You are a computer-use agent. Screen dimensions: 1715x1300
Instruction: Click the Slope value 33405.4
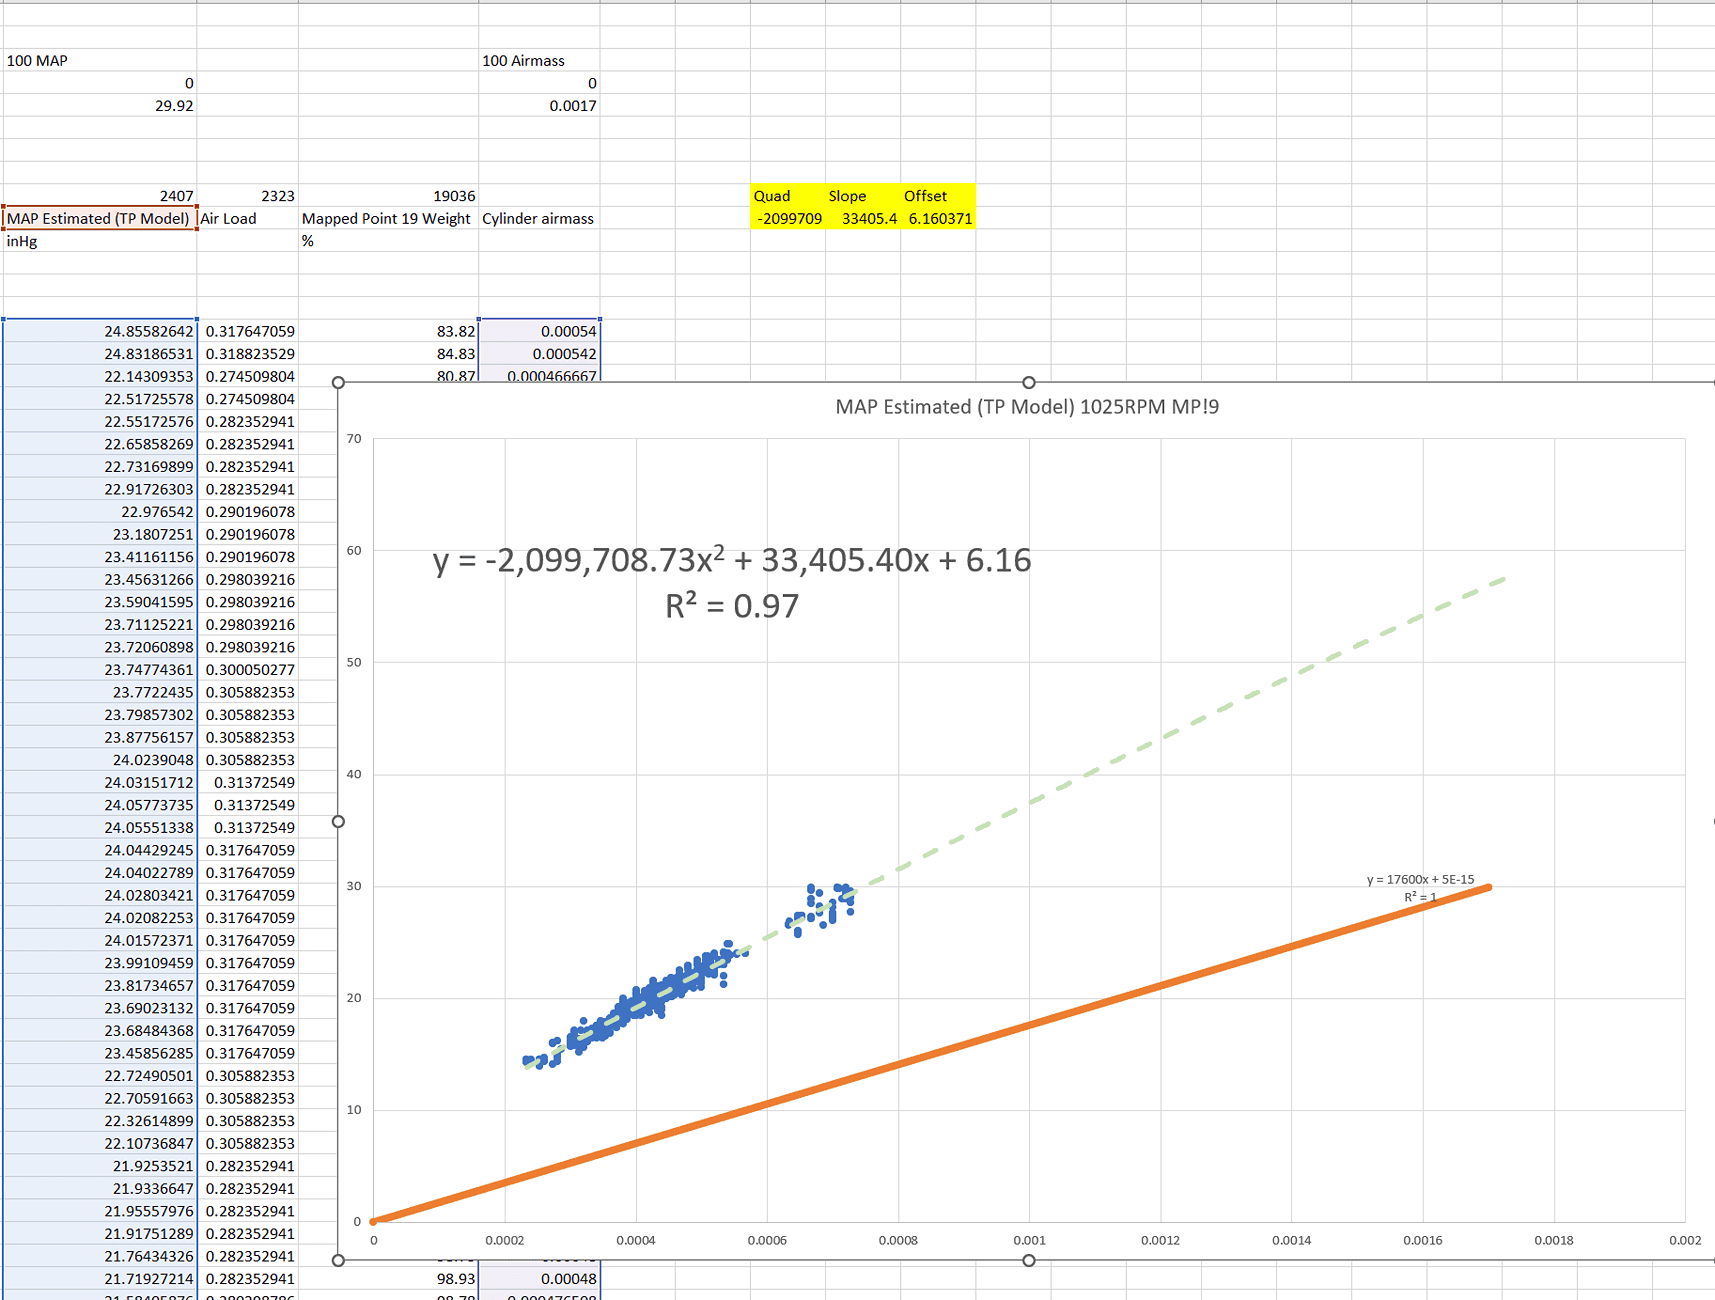click(x=862, y=218)
